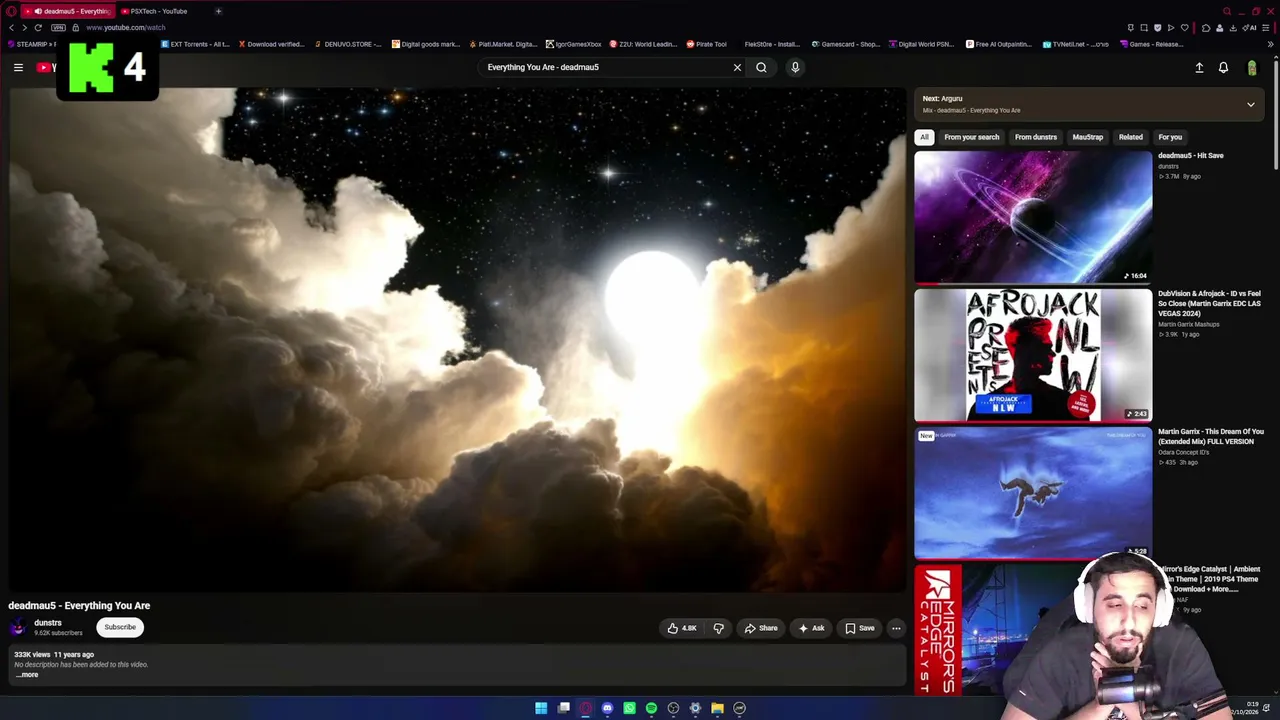Open a new browser tab
Viewport: 1280px width, 720px height.
coord(218,11)
